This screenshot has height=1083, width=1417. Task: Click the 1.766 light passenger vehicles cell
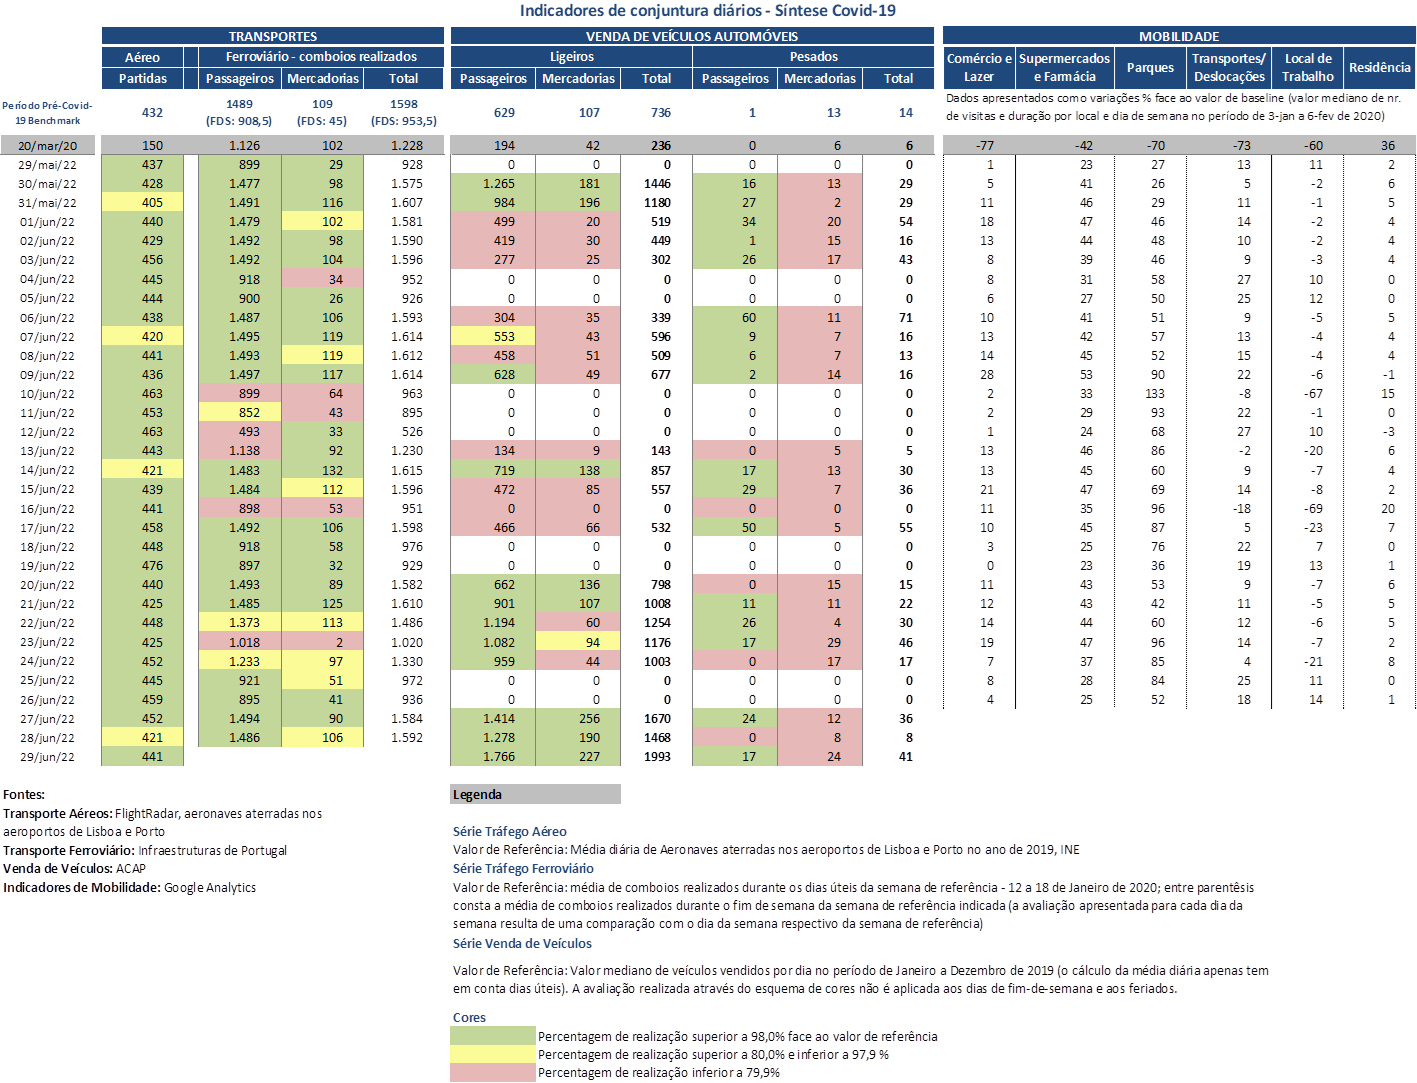point(493,757)
